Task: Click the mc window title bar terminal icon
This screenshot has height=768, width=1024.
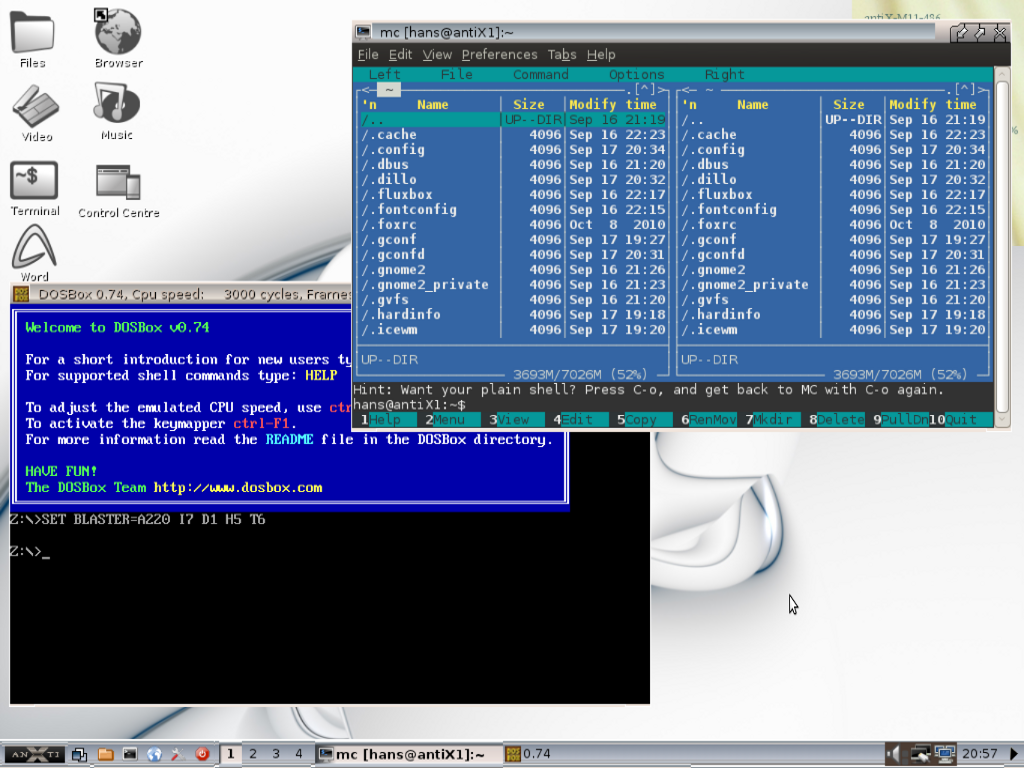Action: (363, 32)
